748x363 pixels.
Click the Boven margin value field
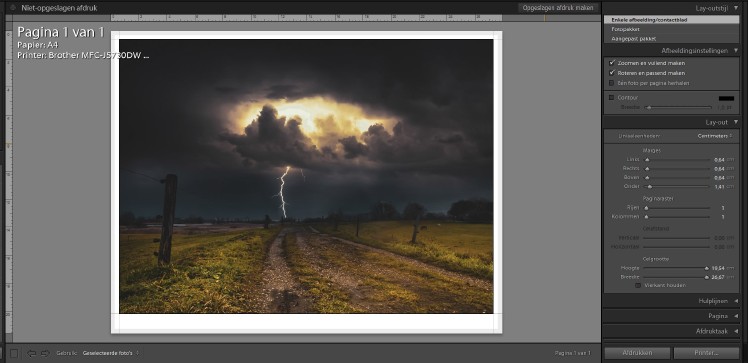click(x=719, y=177)
